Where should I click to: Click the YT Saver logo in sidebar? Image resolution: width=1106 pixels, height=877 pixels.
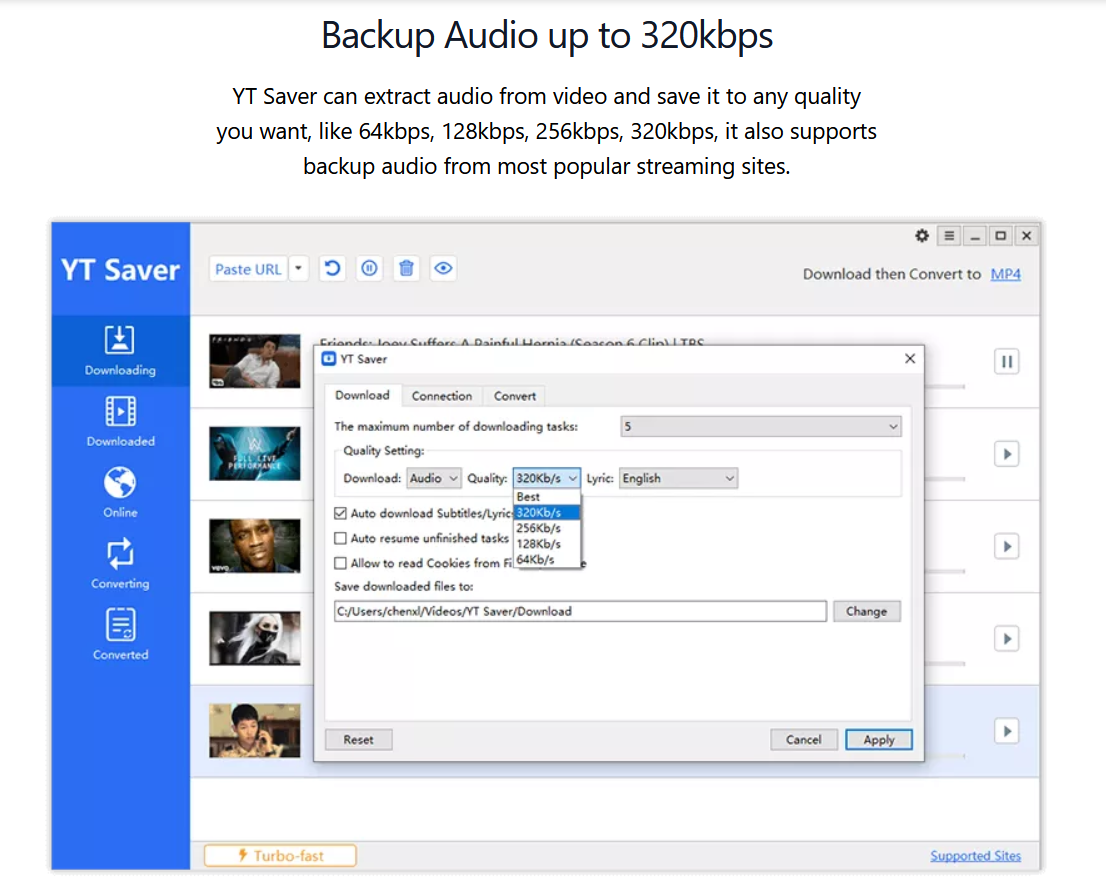(120, 270)
